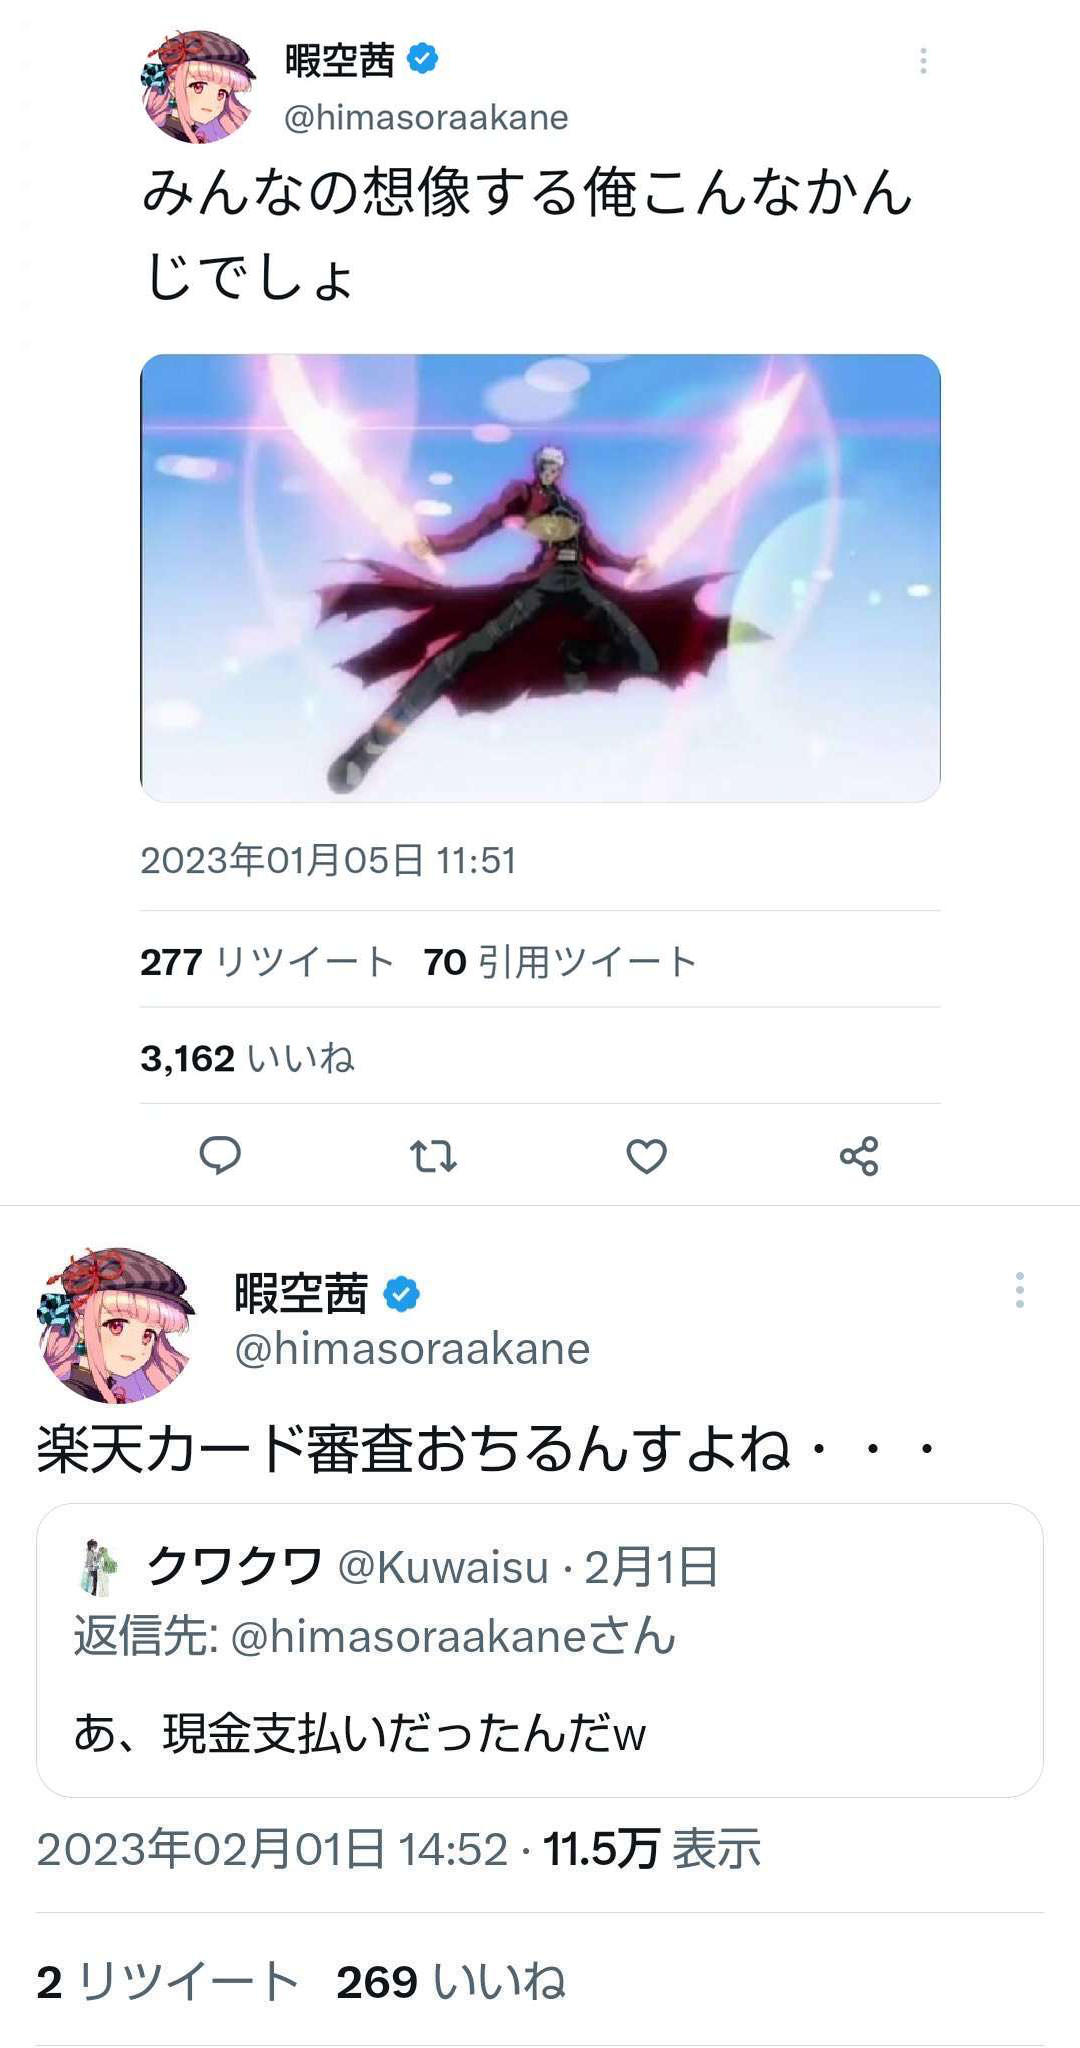1080x2048 pixels.
Task: View the 269 いいね list
Action: (x=451, y=1981)
